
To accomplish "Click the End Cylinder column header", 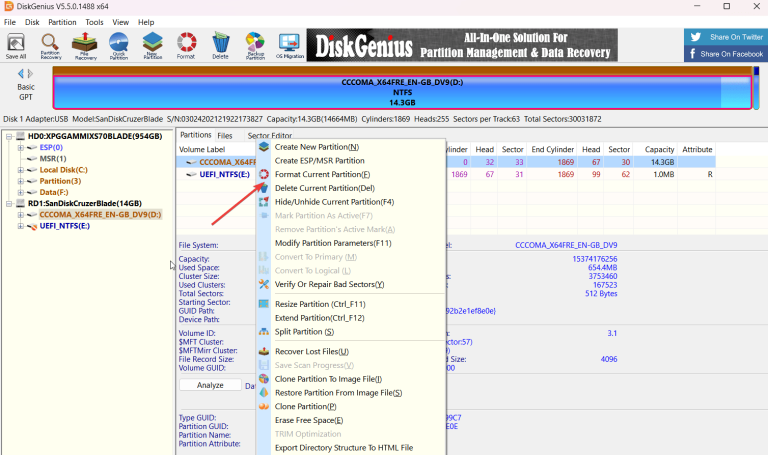I will (552, 149).
